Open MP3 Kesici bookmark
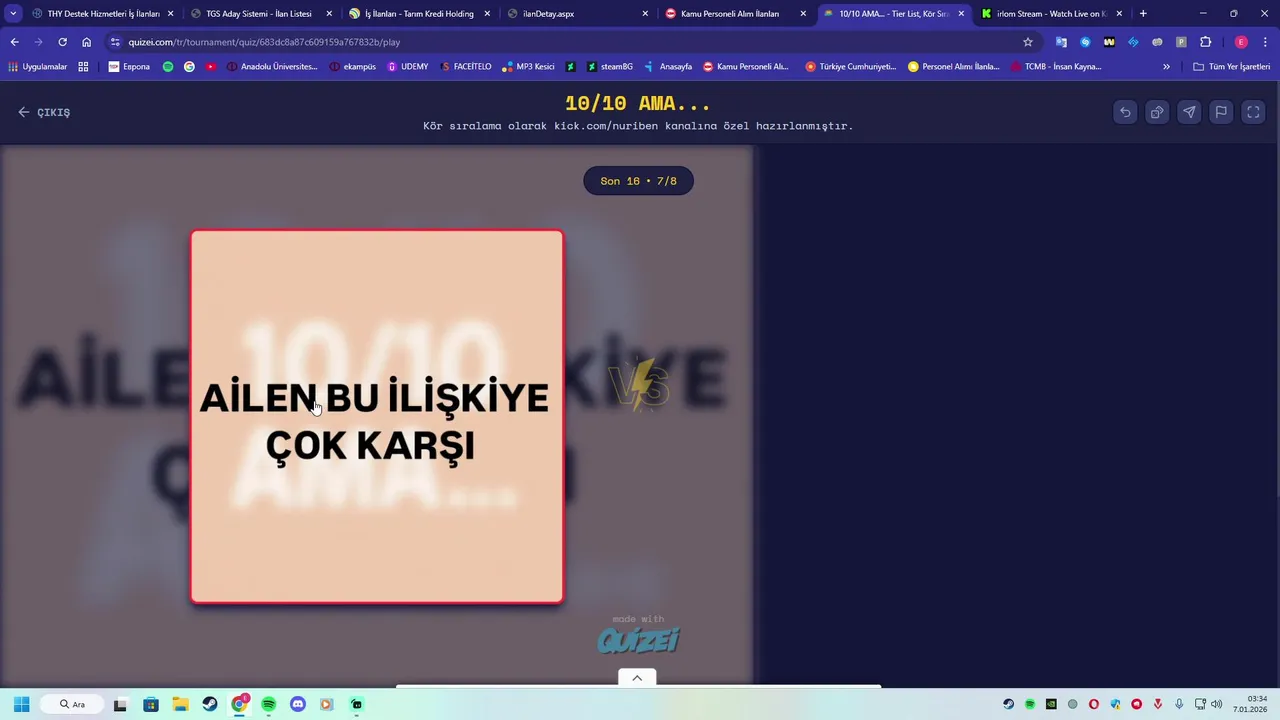 [x=529, y=67]
